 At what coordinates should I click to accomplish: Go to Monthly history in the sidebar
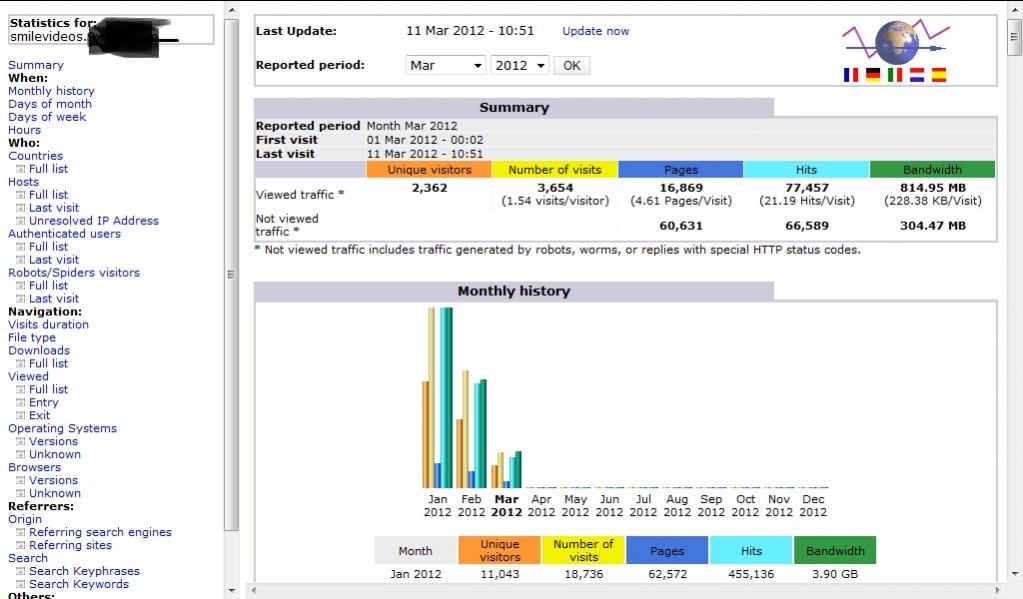(51, 91)
